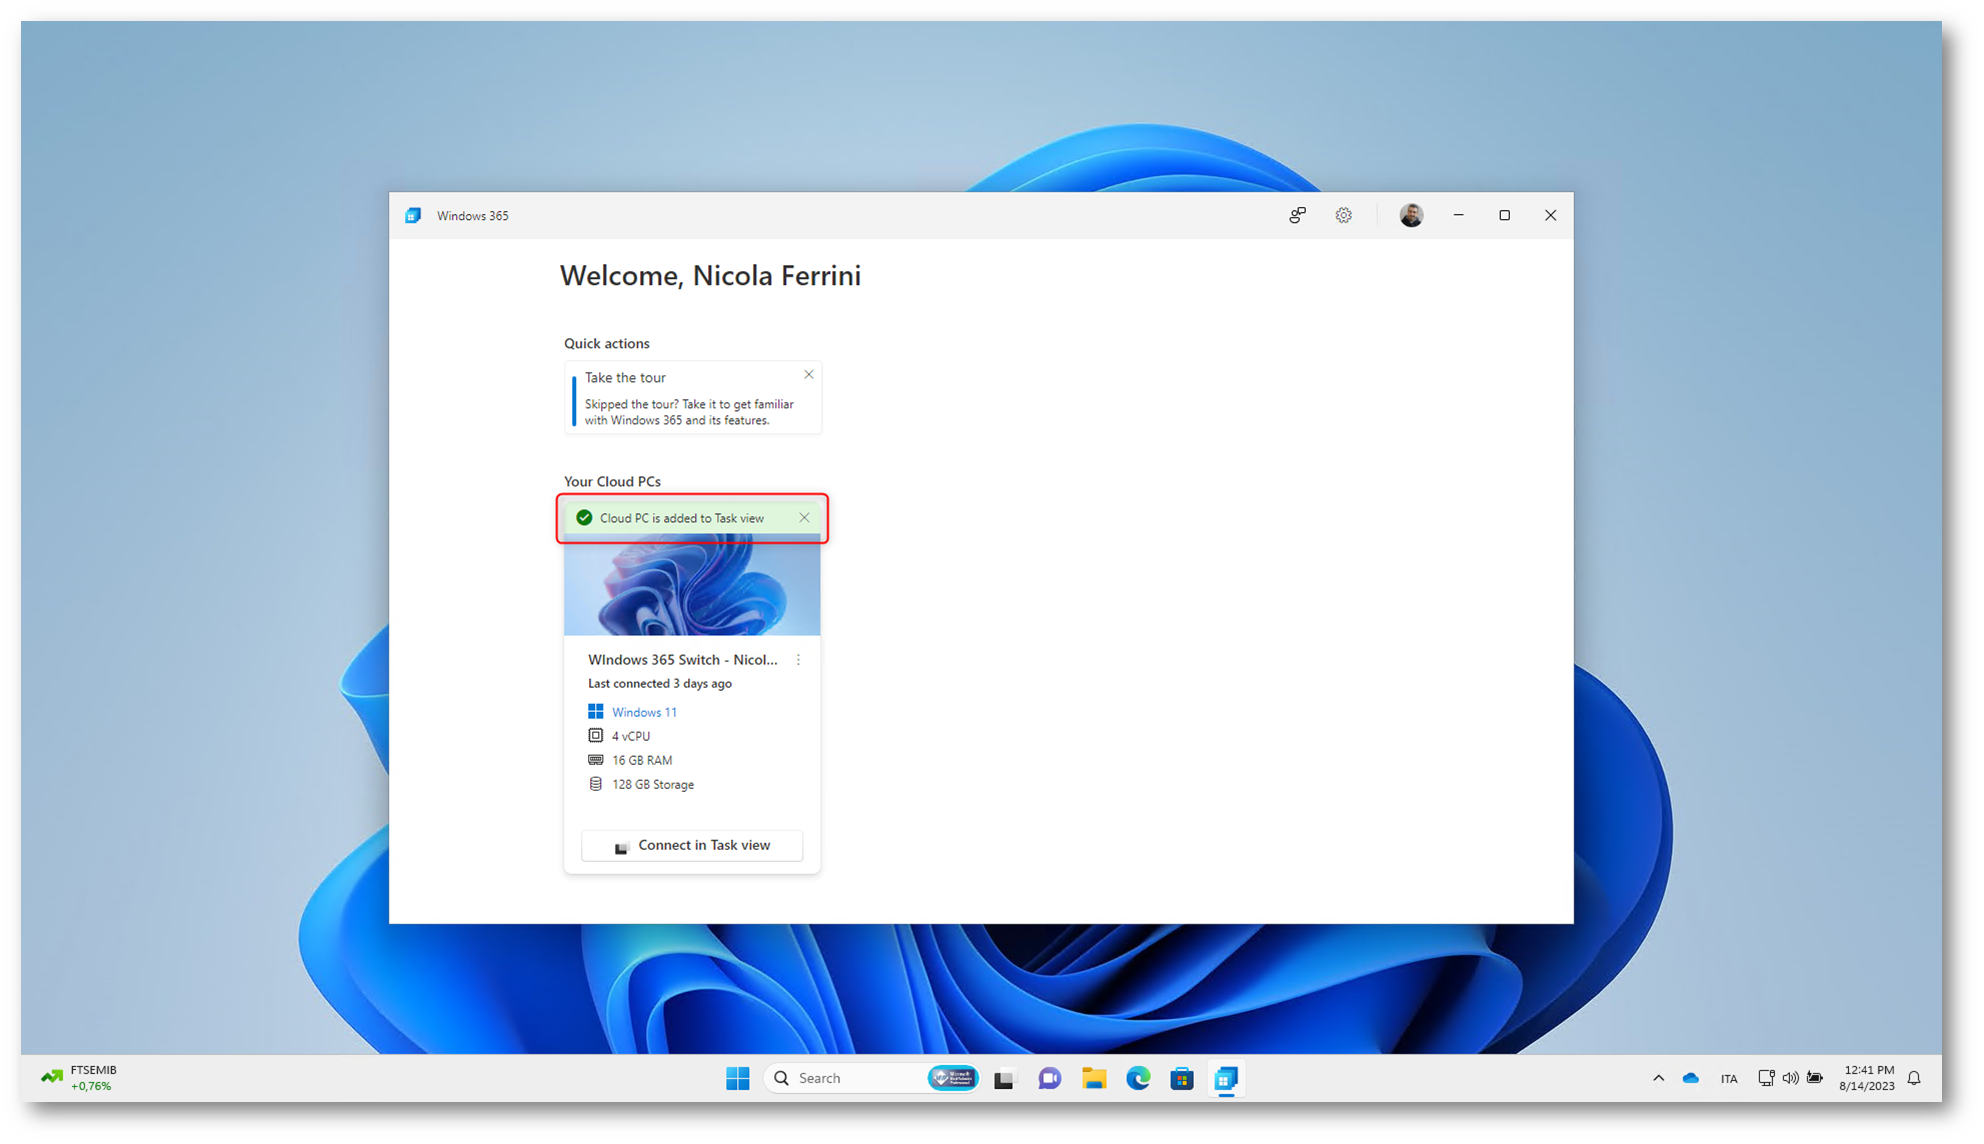This screenshot has height=1144, width=1984.
Task: Switch the ITA input language
Action: point(1729,1079)
